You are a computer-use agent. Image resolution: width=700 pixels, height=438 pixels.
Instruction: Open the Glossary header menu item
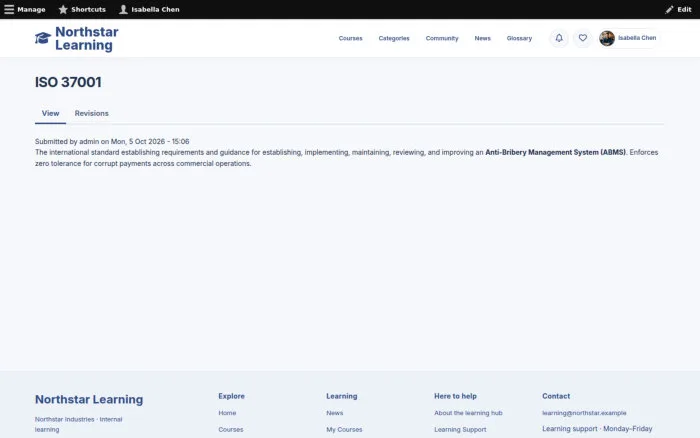tap(519, 38)
